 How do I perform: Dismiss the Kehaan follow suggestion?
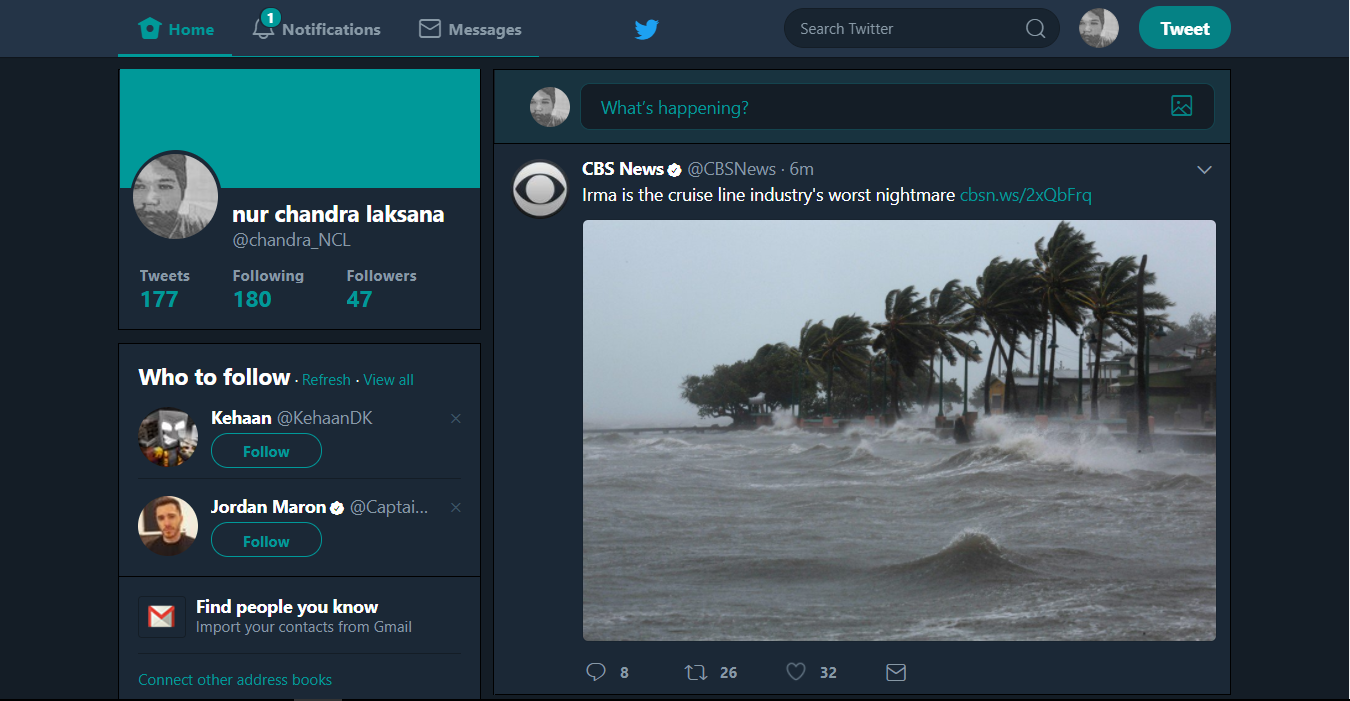[455, 418]
